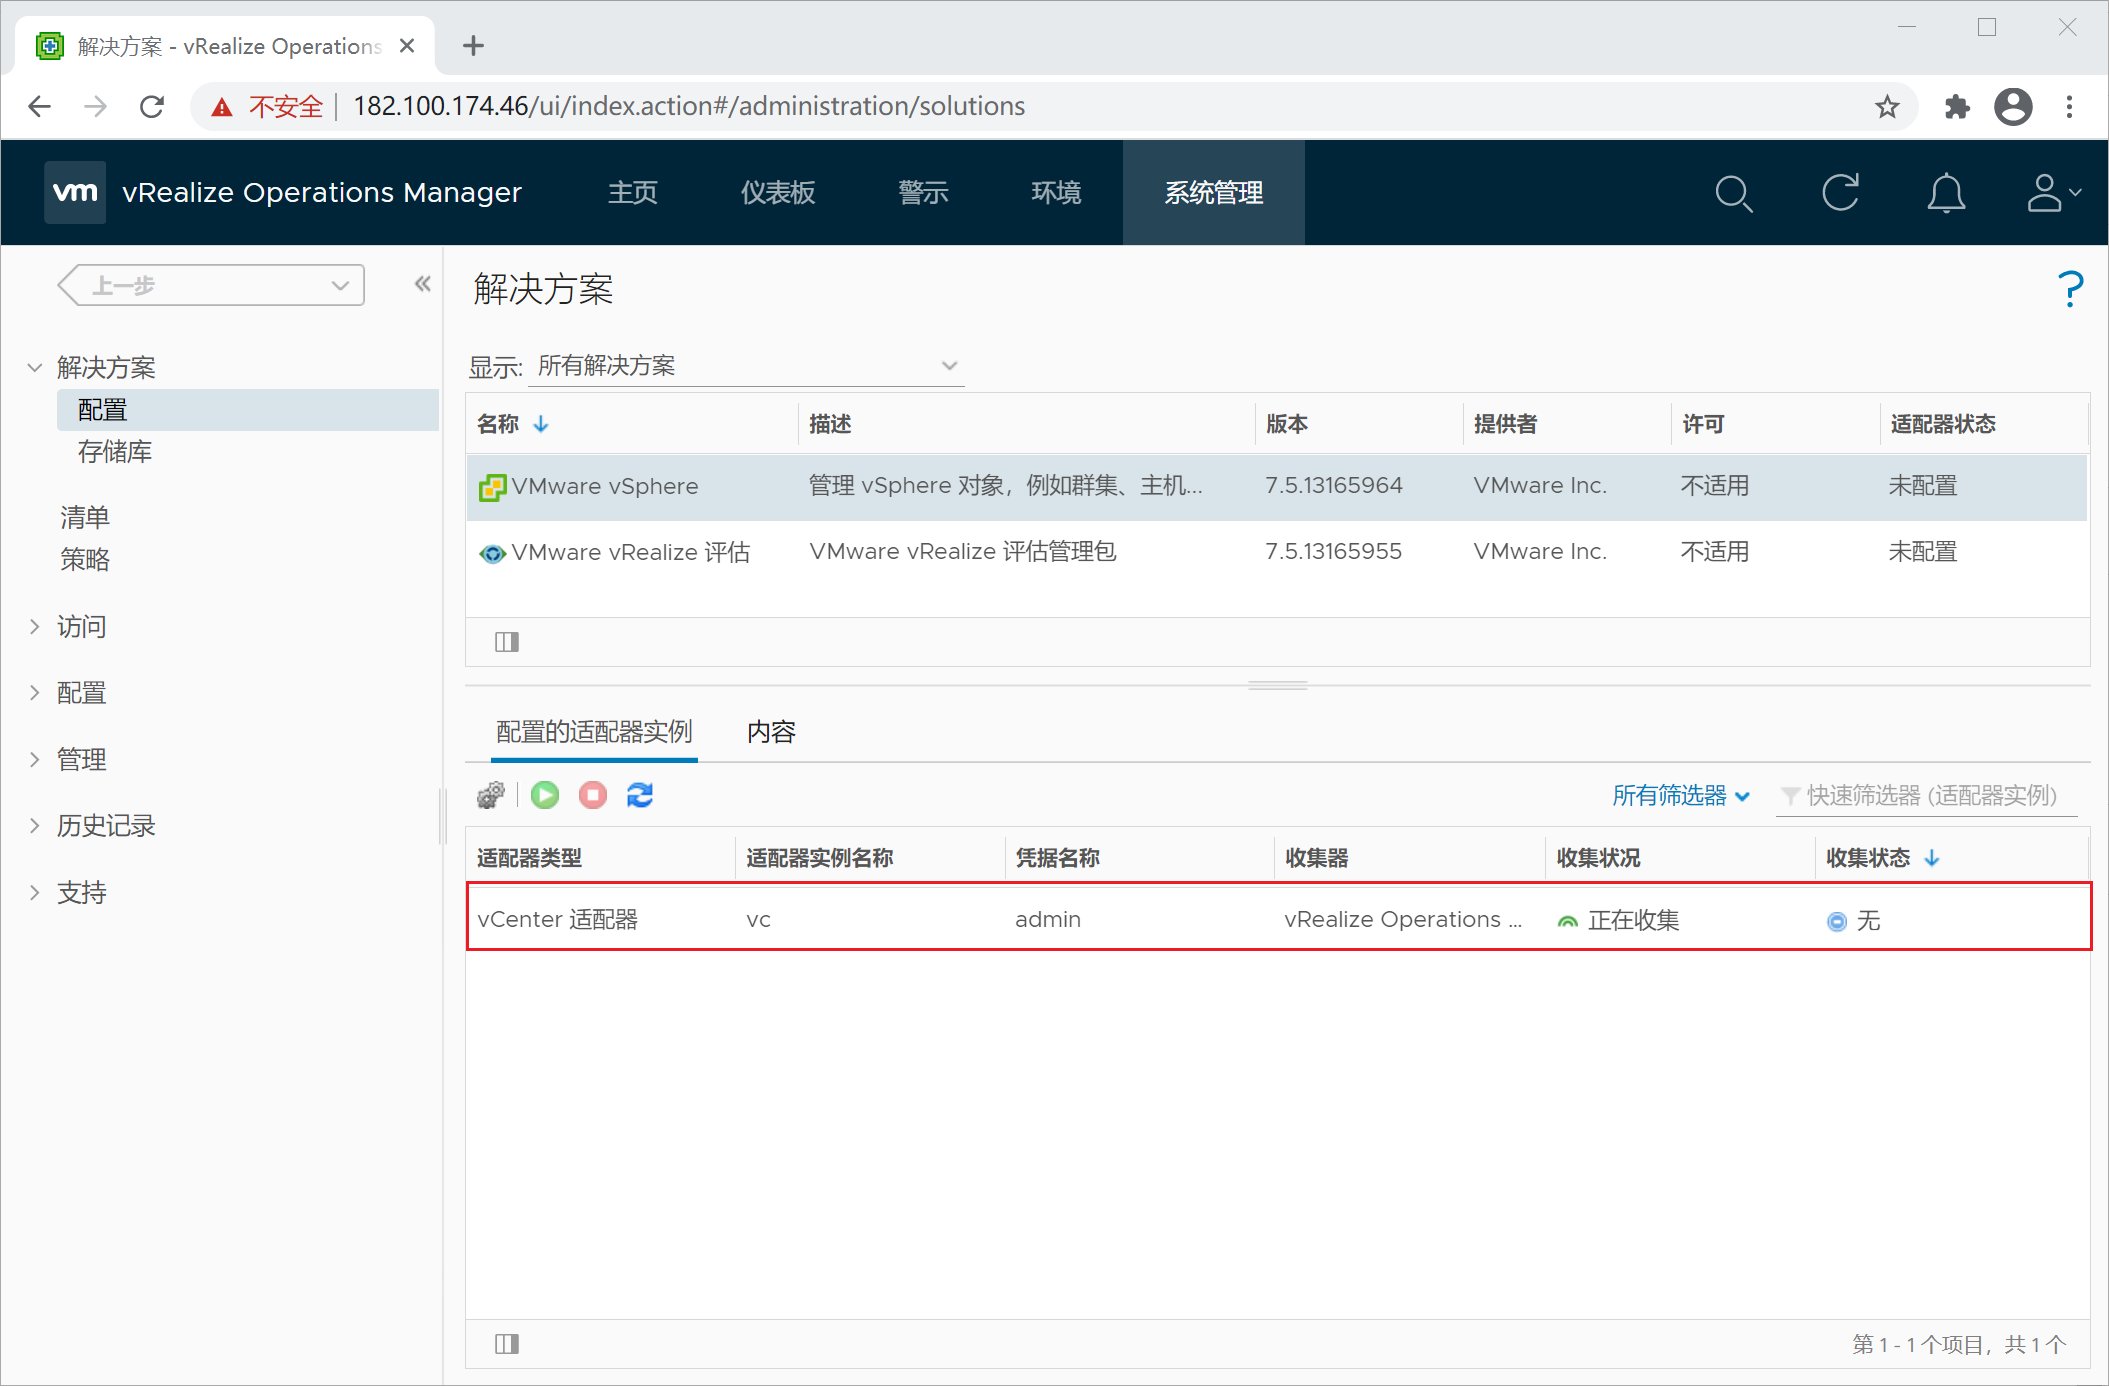Click the VMware vSphere solution icon
The width and height of the screenshot is (2109, 1386).
(492, 487)
